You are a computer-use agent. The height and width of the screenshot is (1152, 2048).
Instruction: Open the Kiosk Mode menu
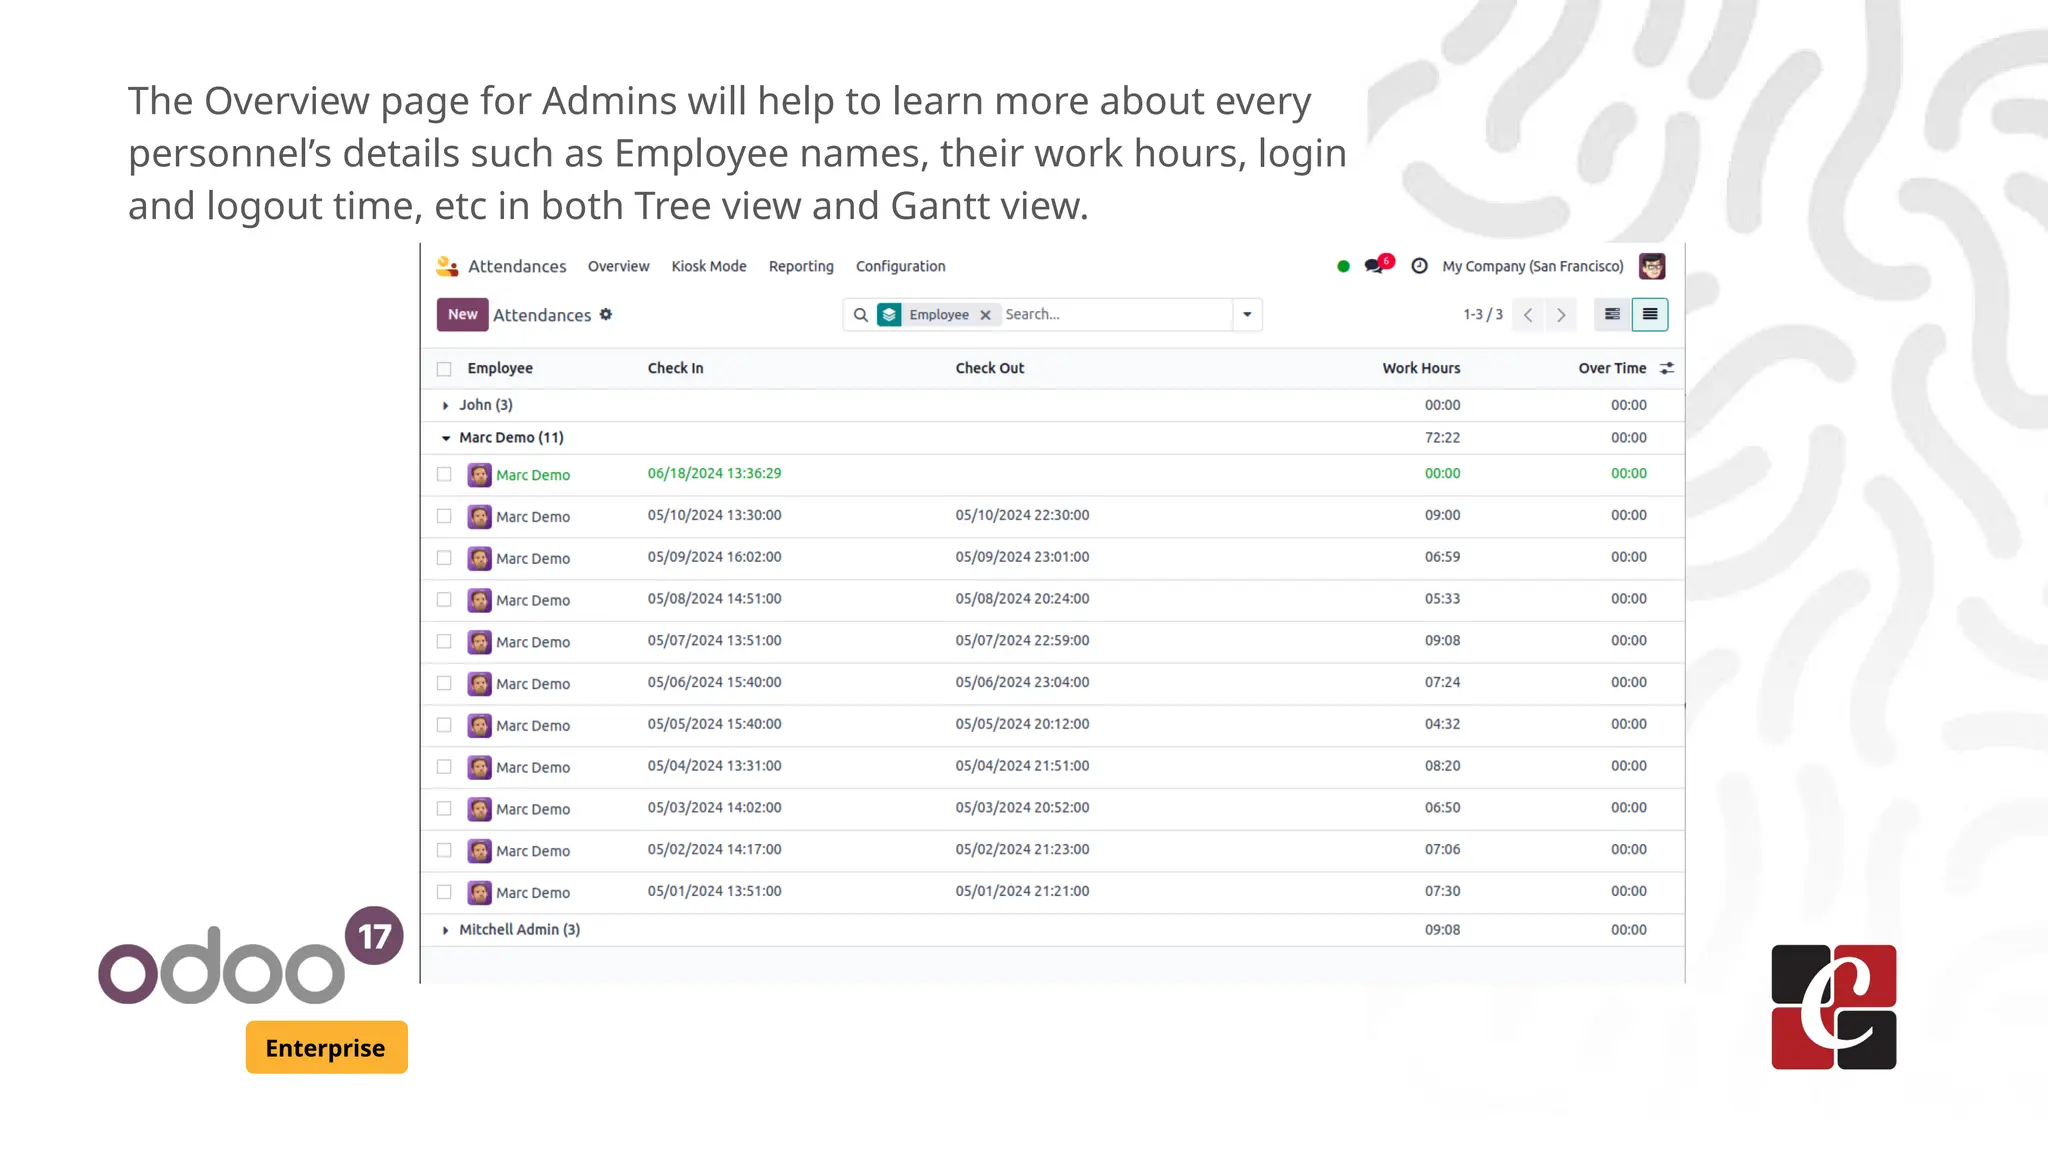pos(709,266)
